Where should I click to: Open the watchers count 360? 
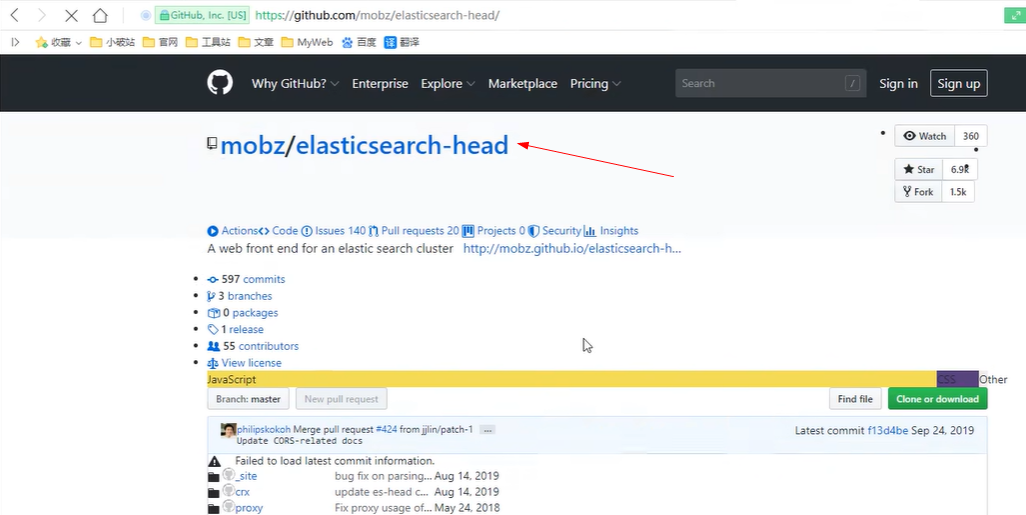click(971, 136)
